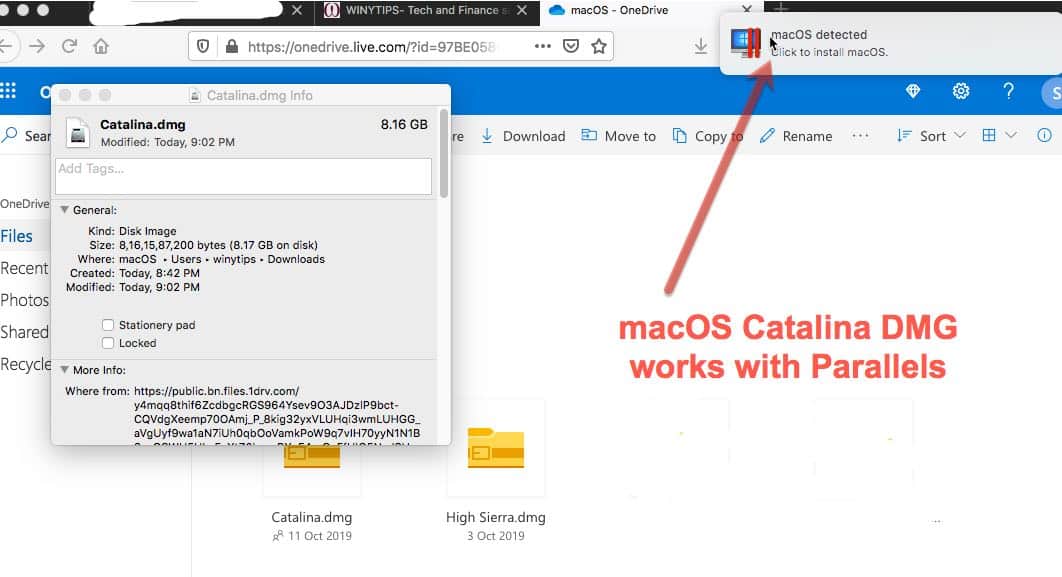Open more commands ellipsis in toolbar

(860, 135)
